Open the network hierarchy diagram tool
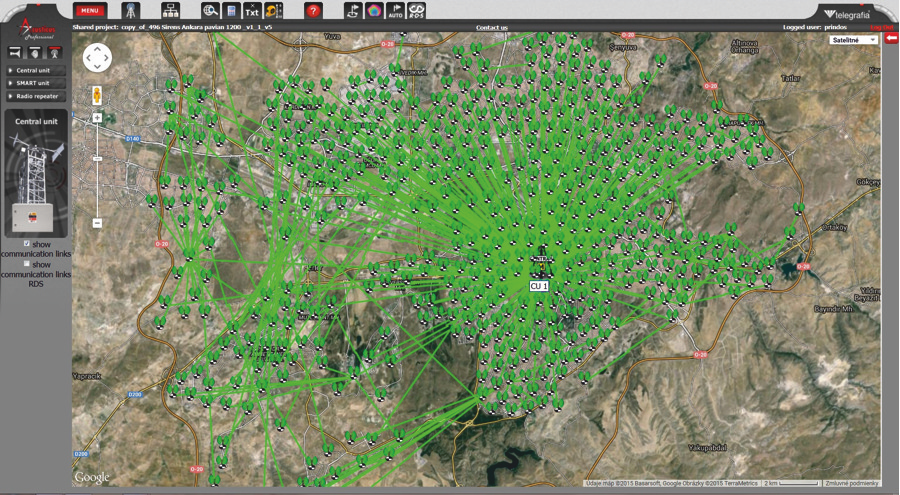The height and width of the screenshot is (495, 900). tap(170, 11)
